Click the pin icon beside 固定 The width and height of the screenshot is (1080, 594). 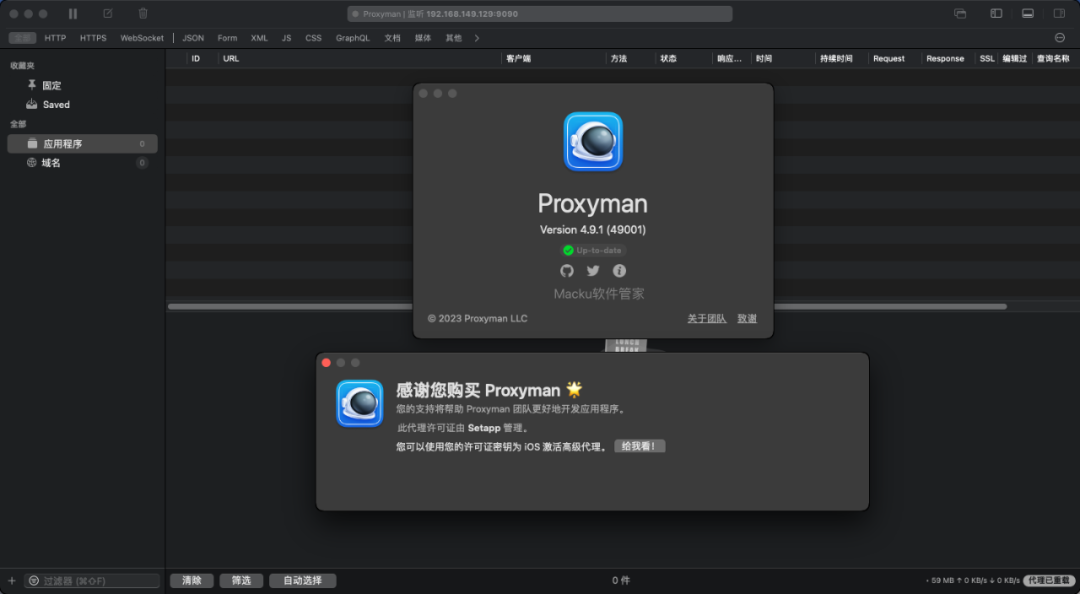click(x=32, y=85)
